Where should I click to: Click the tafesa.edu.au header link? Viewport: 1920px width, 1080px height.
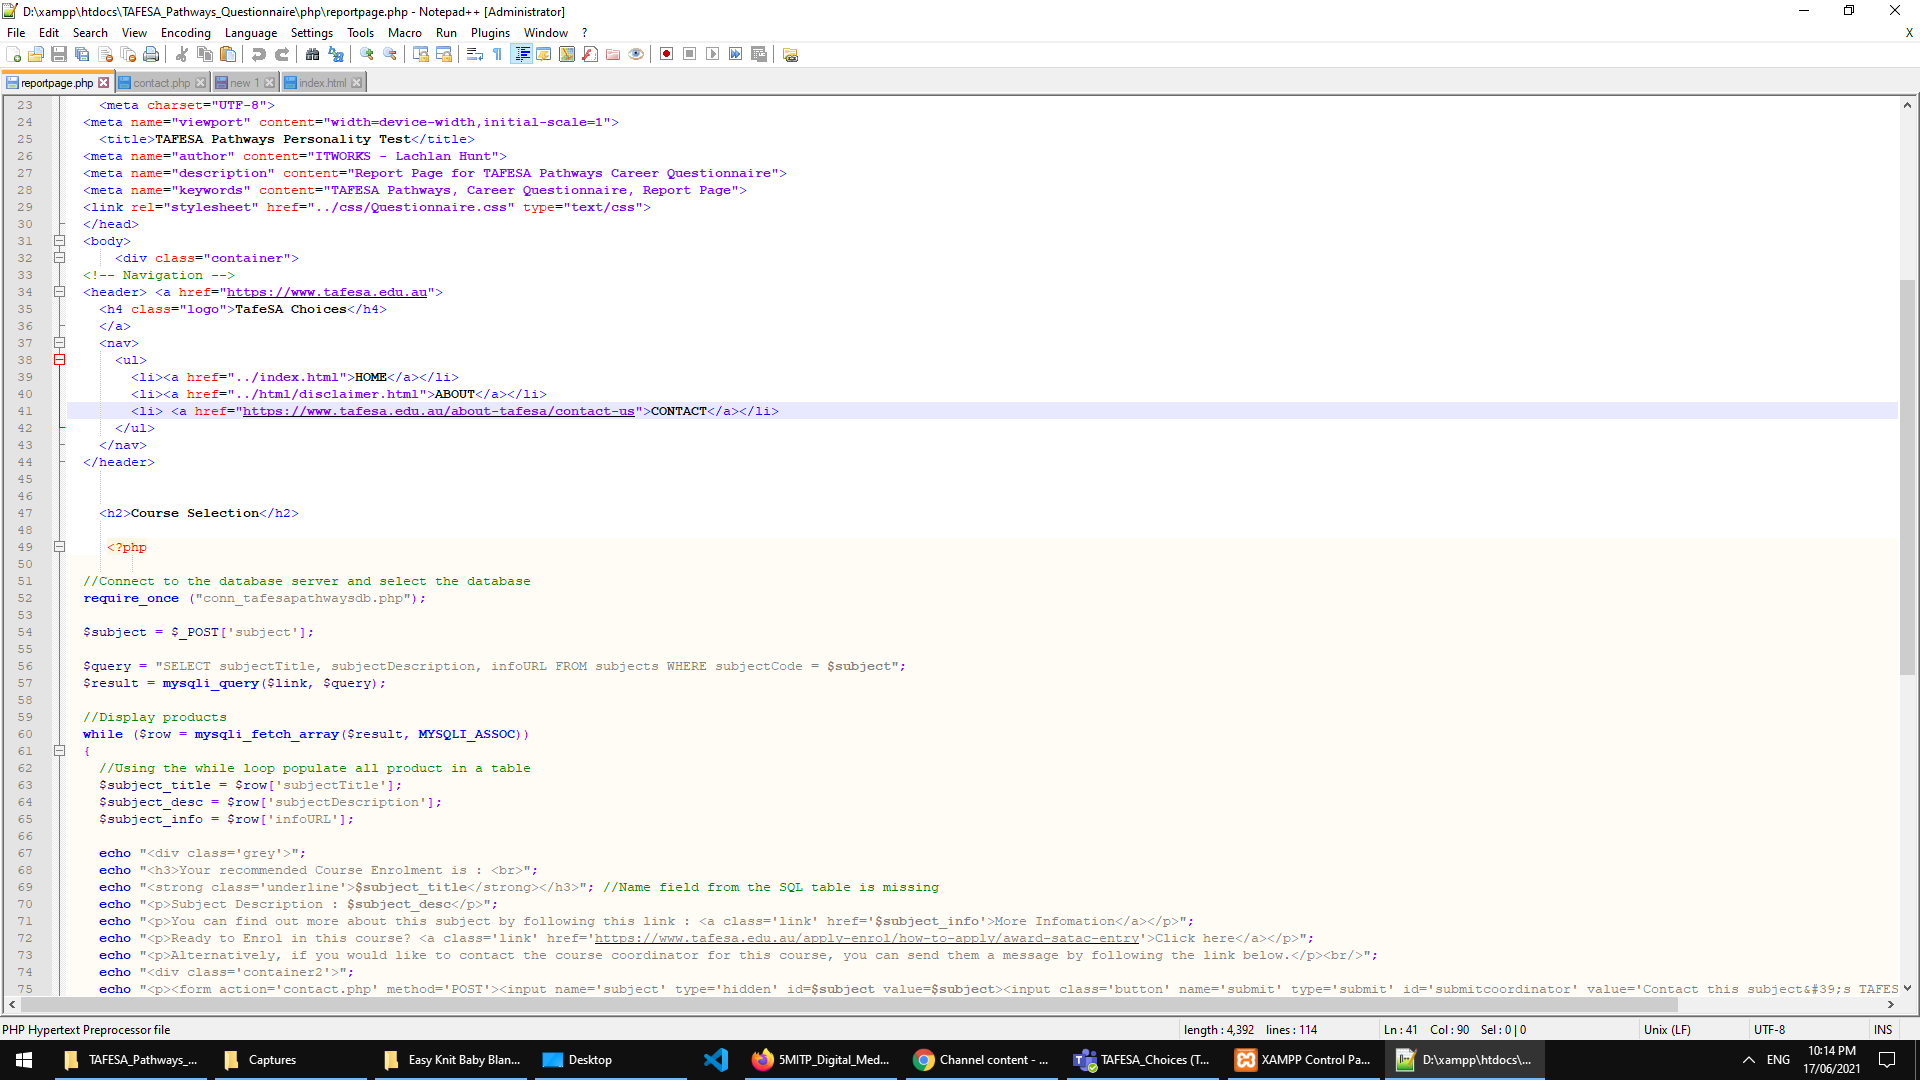(x=327, y=292)
